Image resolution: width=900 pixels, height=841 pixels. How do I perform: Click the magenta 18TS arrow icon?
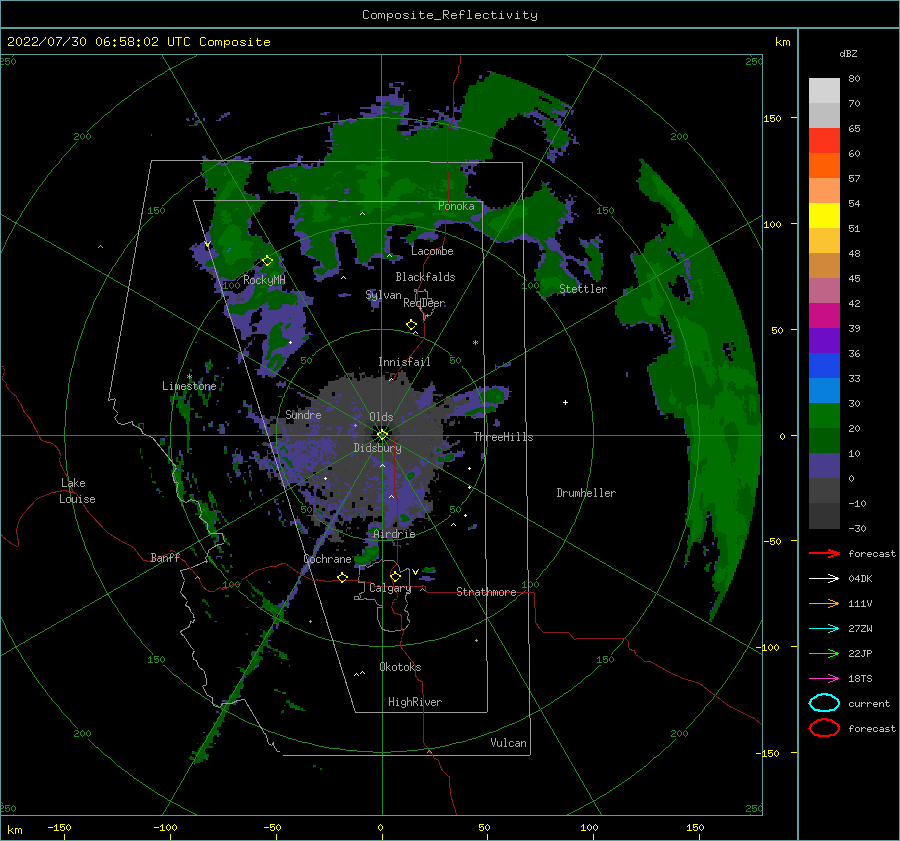click(824, 679)
